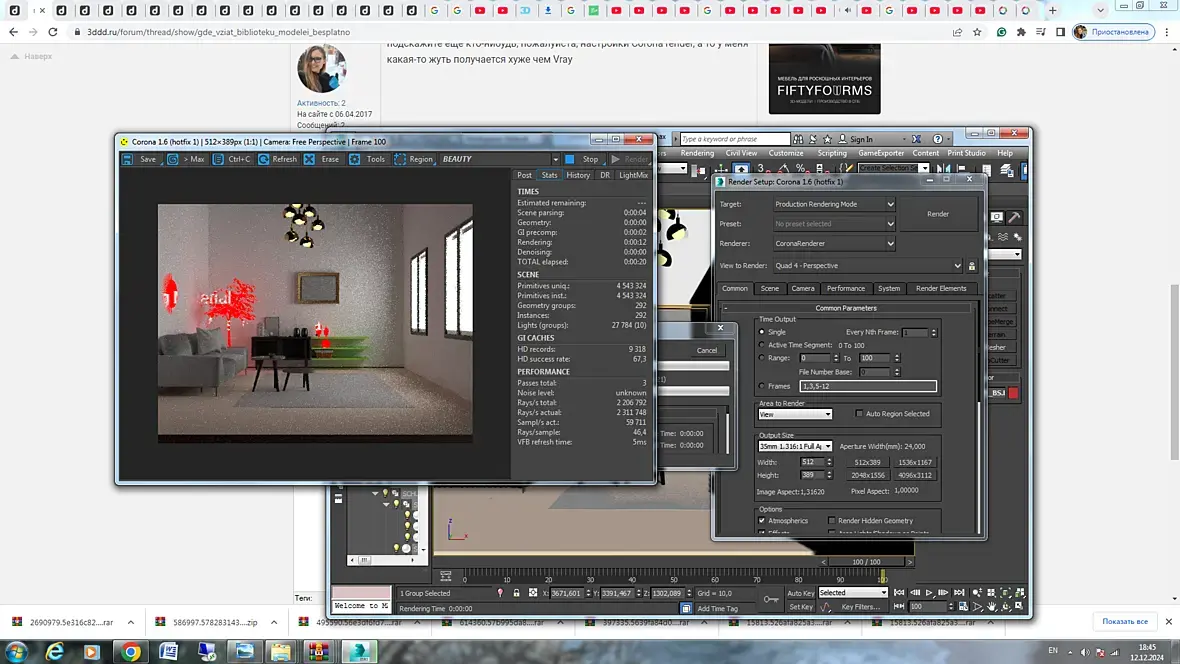1180x664 pixels.
Task: Open Renderer dropdown showing CoronaRenderer
Action: [835, 243]
